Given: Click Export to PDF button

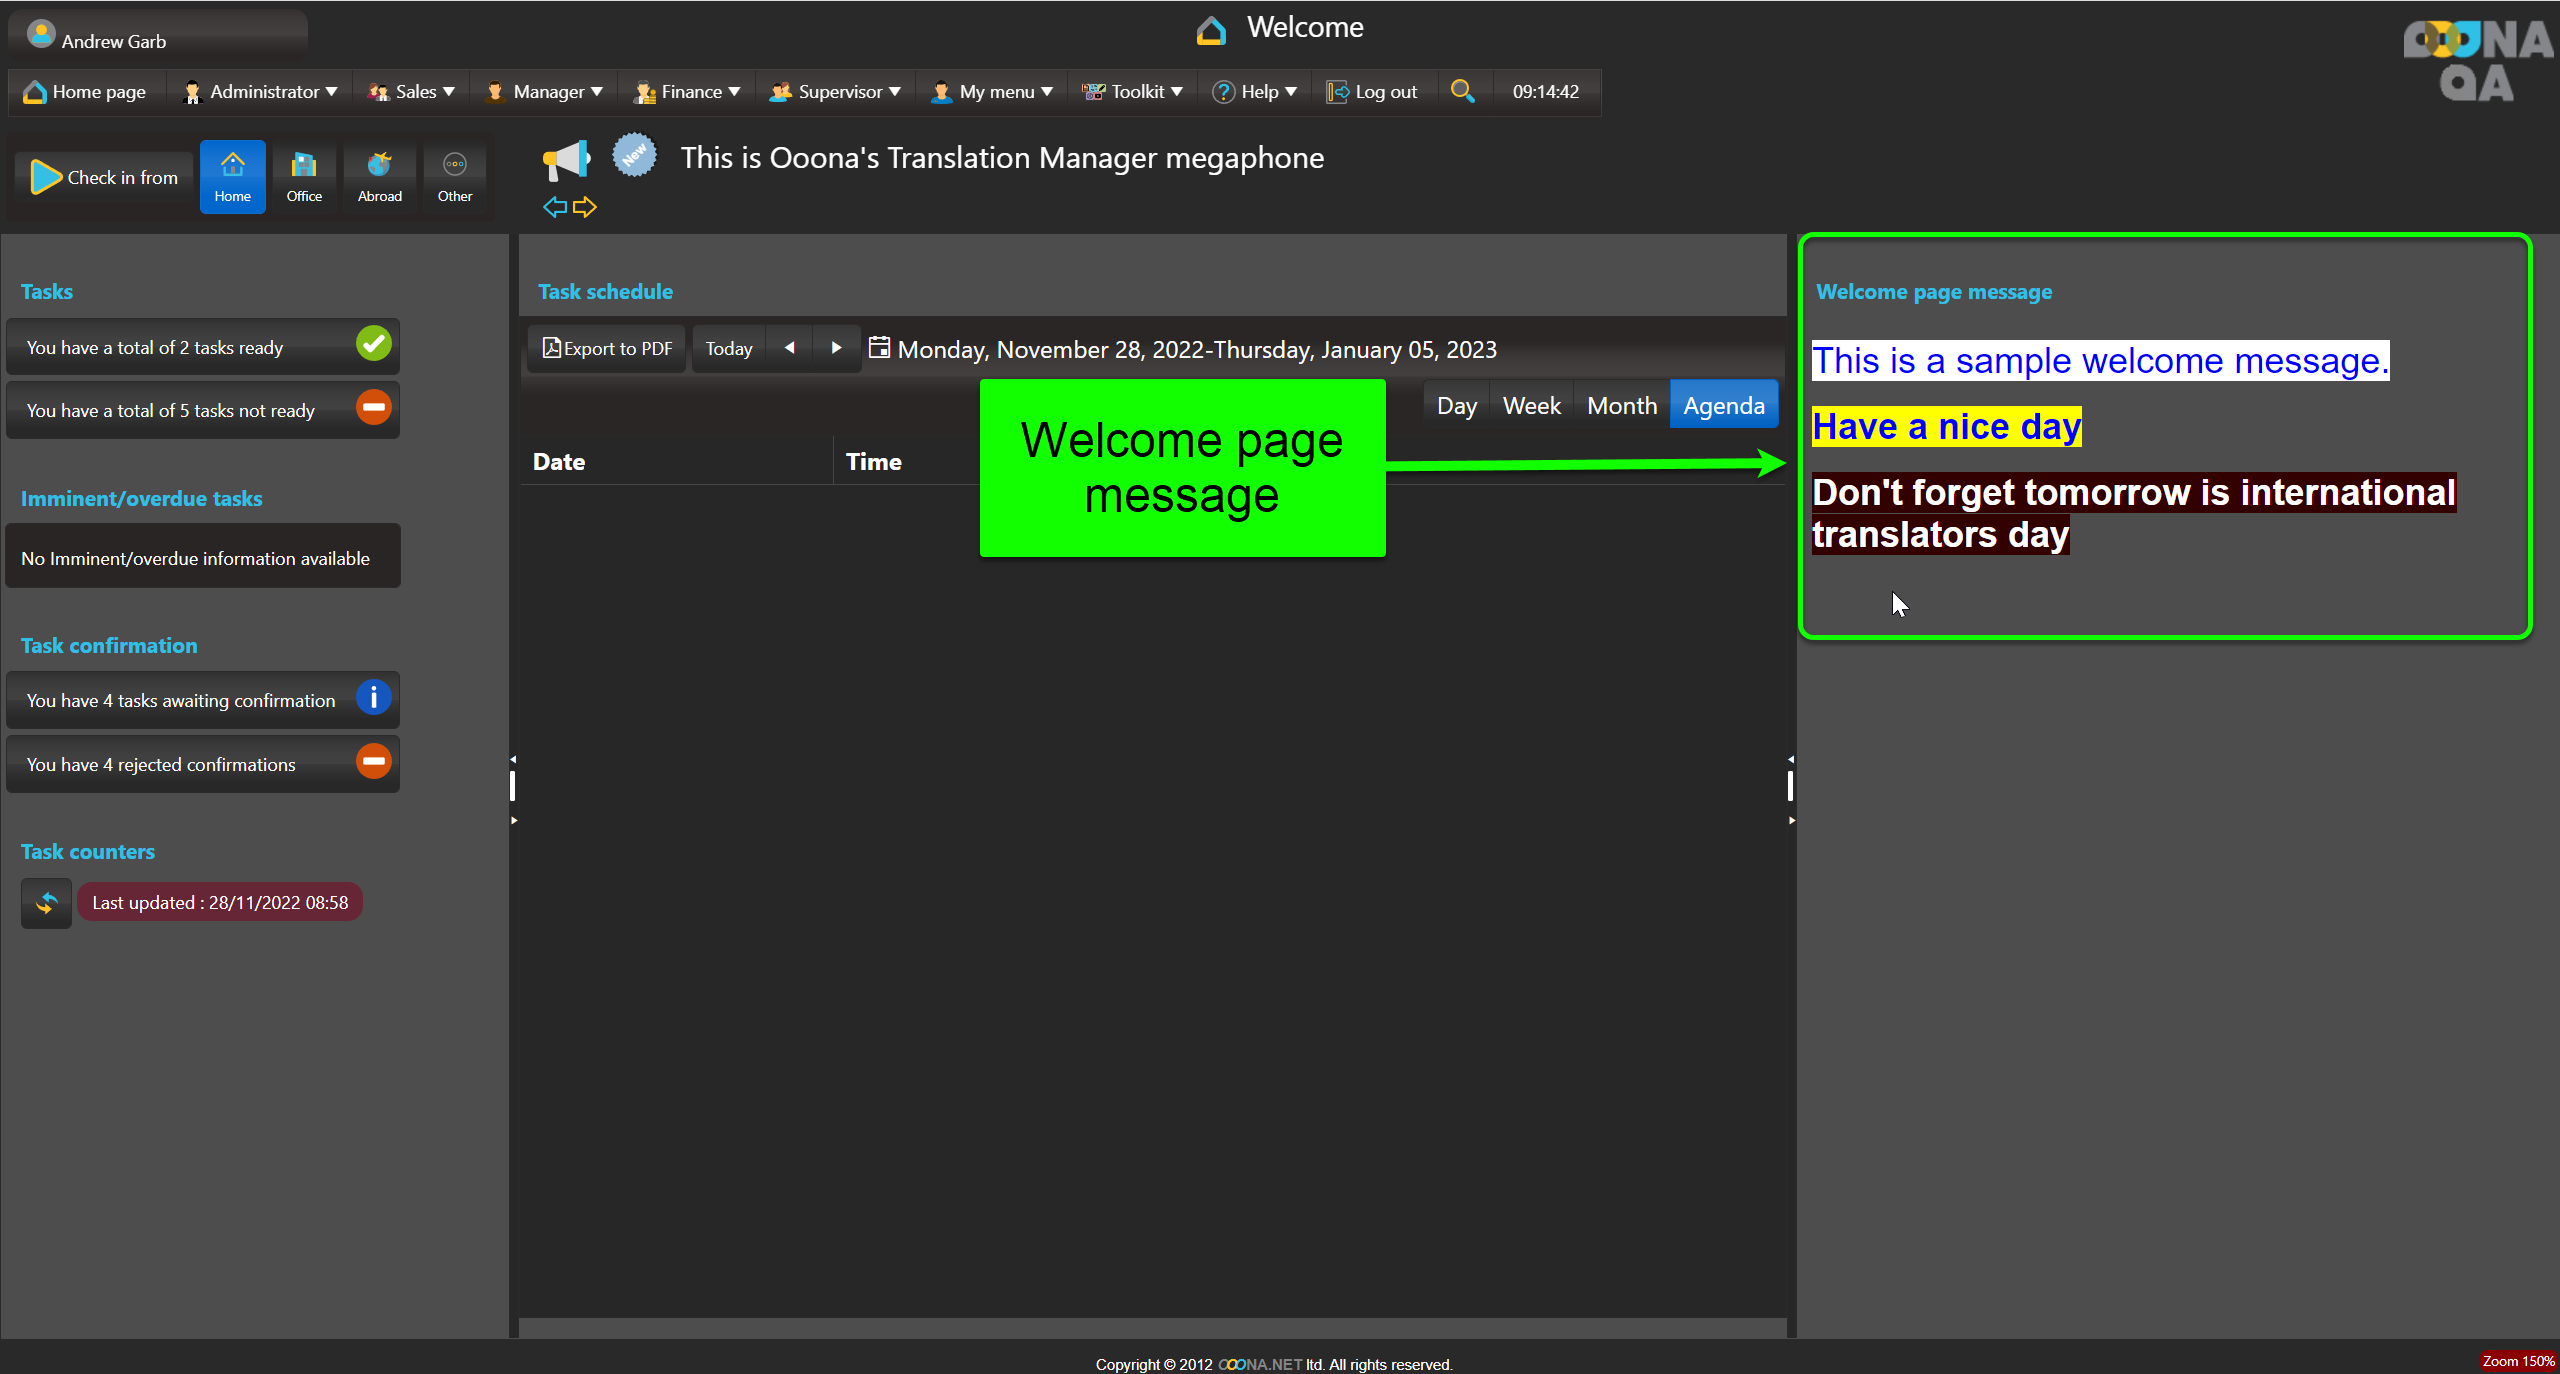Looking at the screenshot, I should pyautogui.click(x=607, y=349).
